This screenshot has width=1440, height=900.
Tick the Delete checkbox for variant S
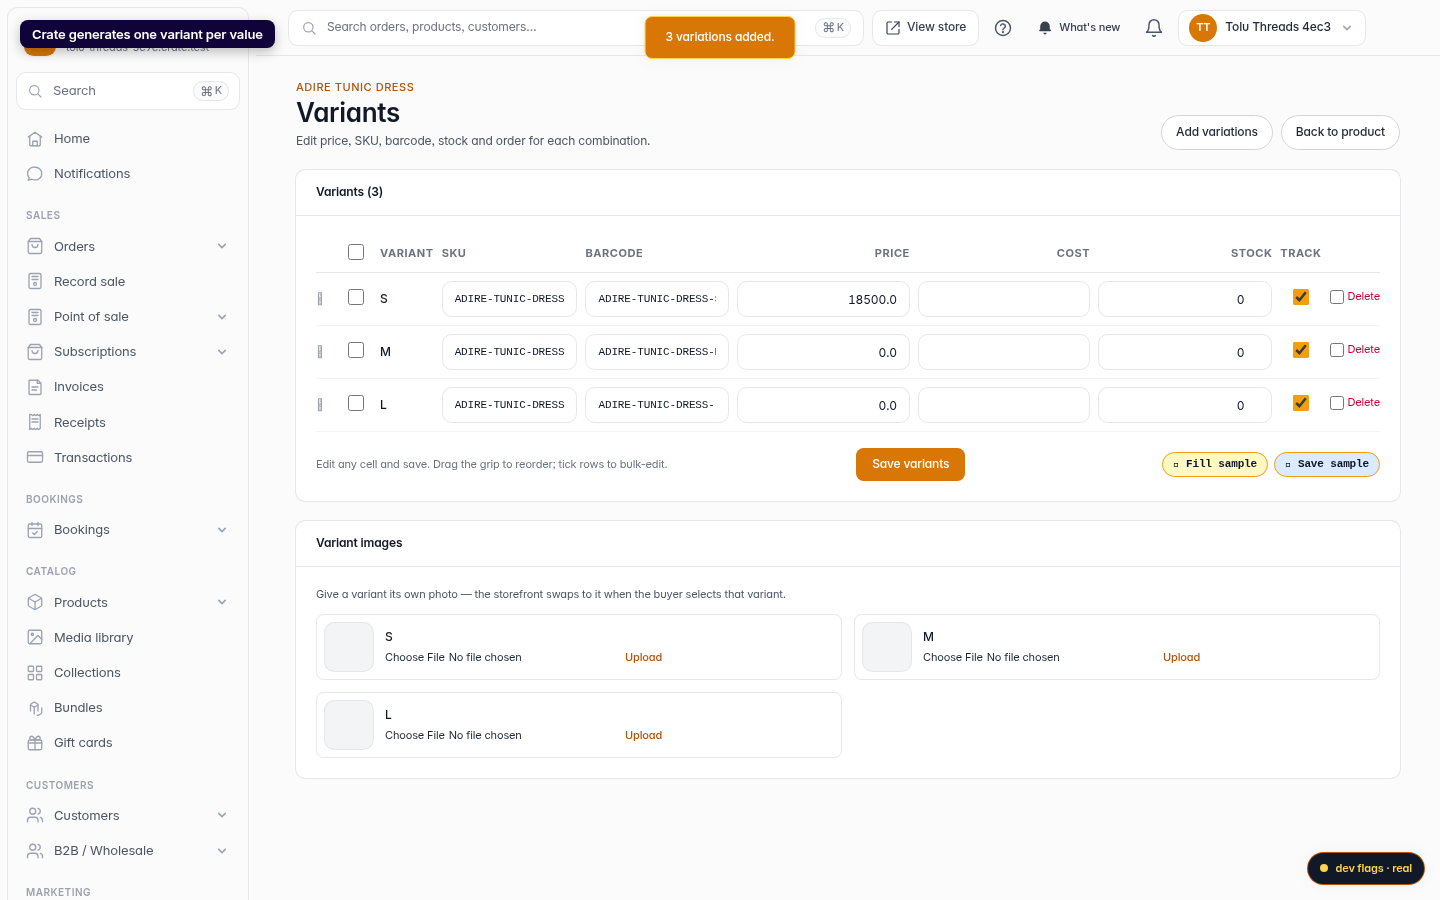1337,297
